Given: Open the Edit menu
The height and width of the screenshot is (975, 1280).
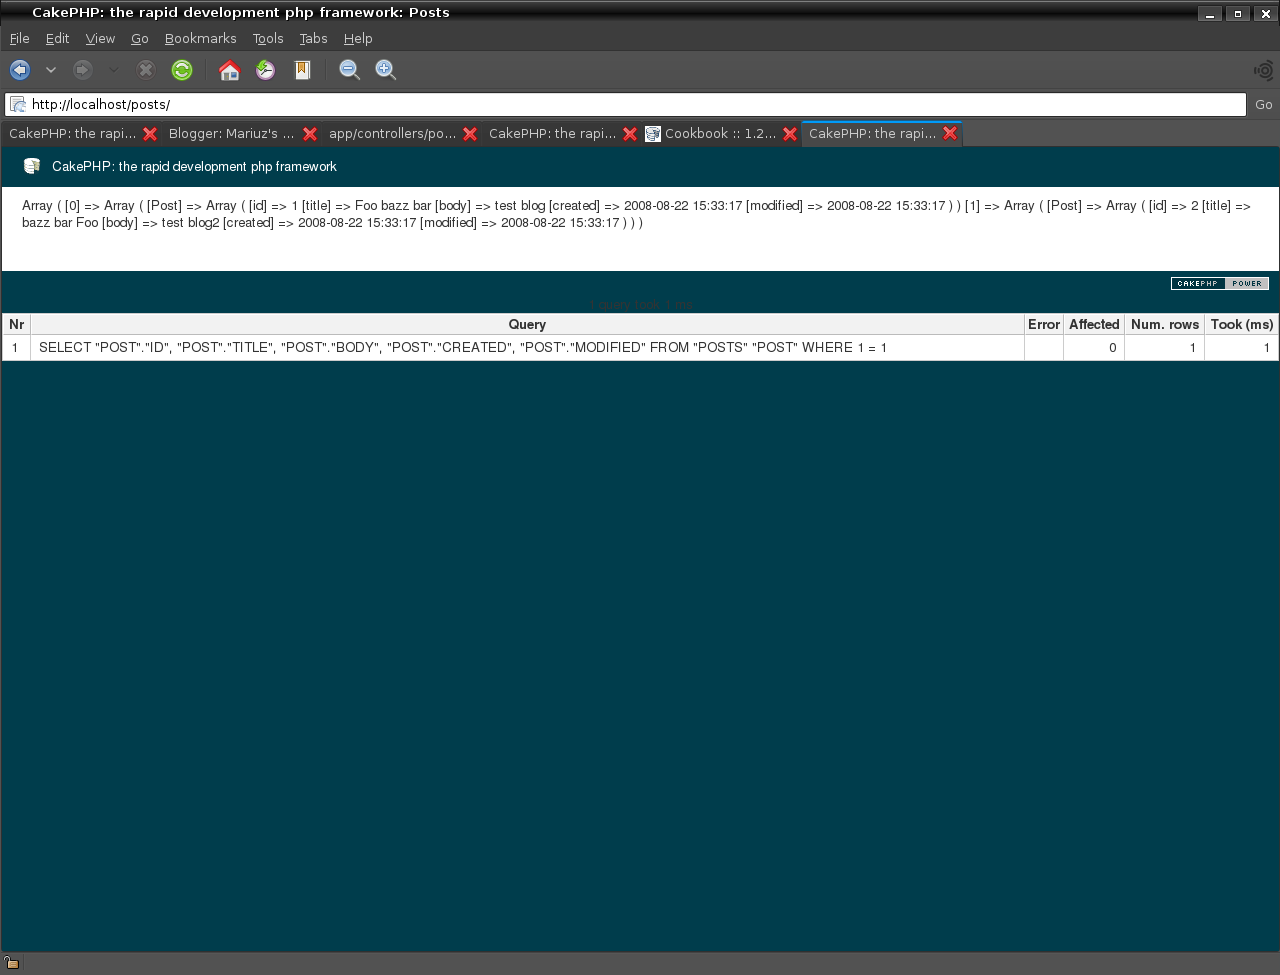Looking at the screenshot, I should (57, 38).
